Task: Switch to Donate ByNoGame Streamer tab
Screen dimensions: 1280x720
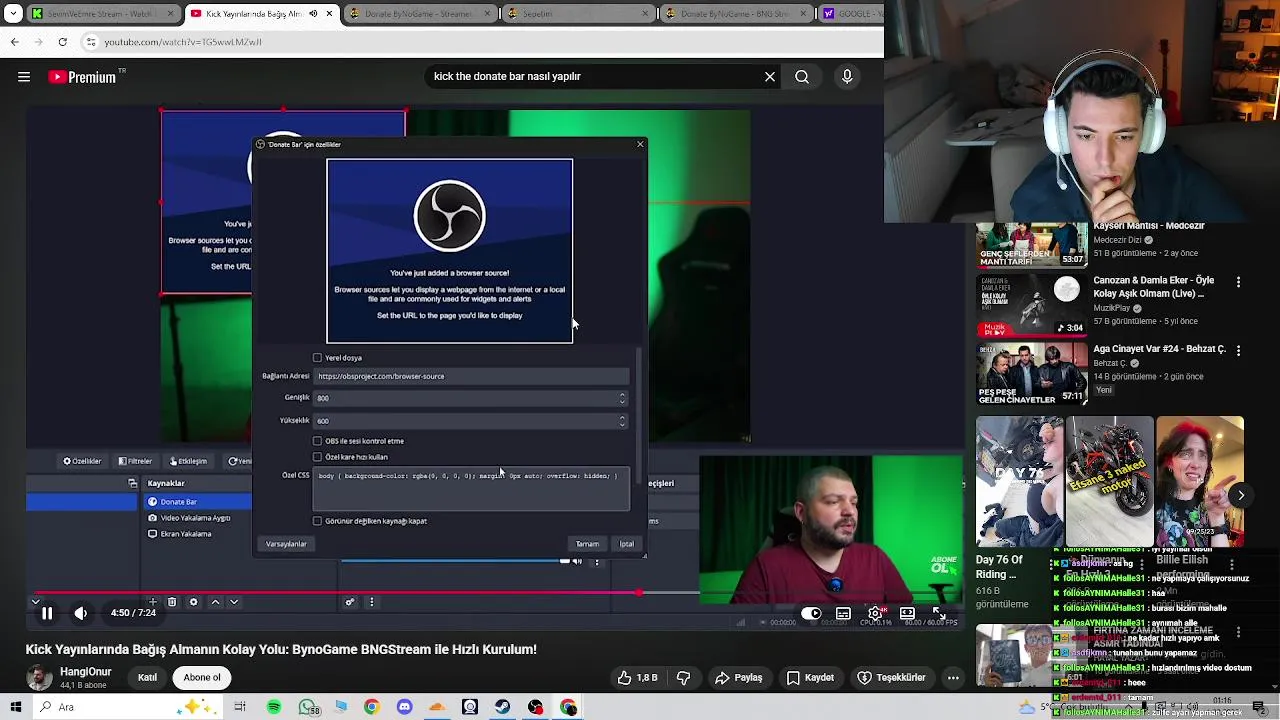Action: [x=420, y=14]
